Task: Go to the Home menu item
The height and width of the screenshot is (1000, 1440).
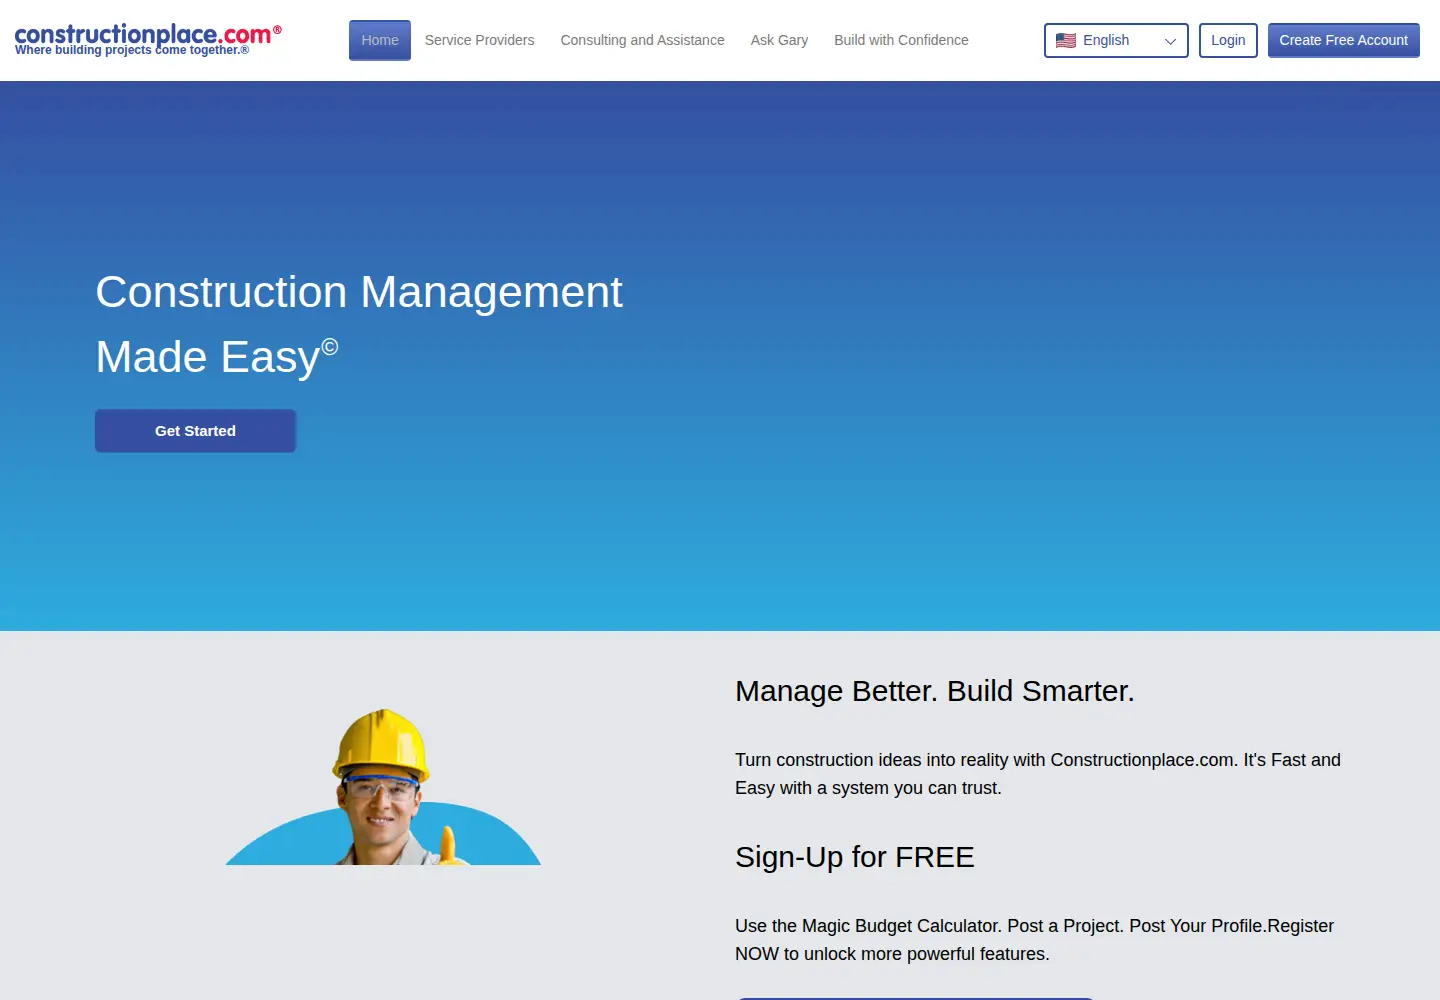Action: pyautogui.click(x=380, y=40)
